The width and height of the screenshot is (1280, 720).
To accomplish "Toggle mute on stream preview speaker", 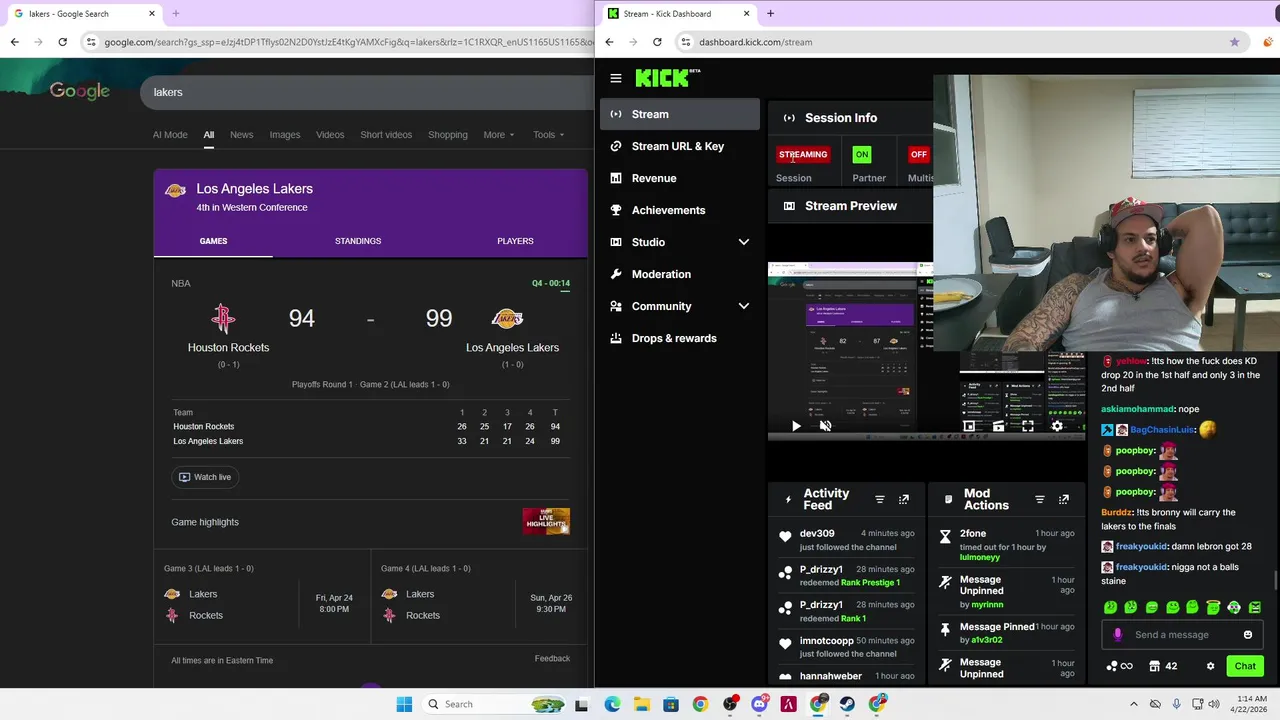I will pyautogui.click(x=825, y=426).
